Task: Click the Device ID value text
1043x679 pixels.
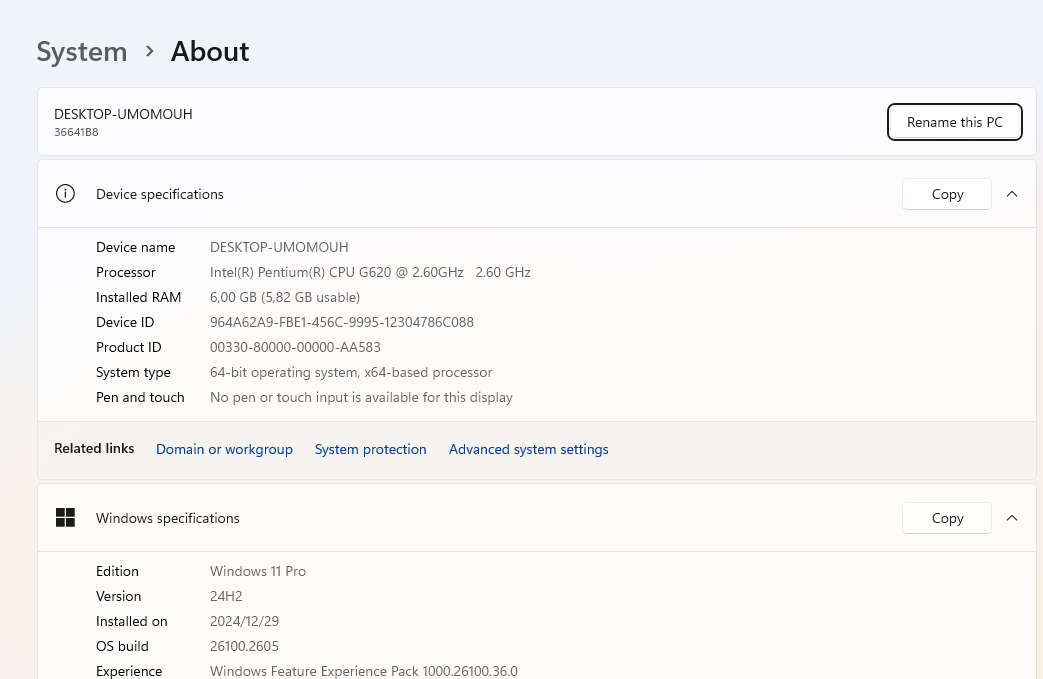Action: coord(341,322)
